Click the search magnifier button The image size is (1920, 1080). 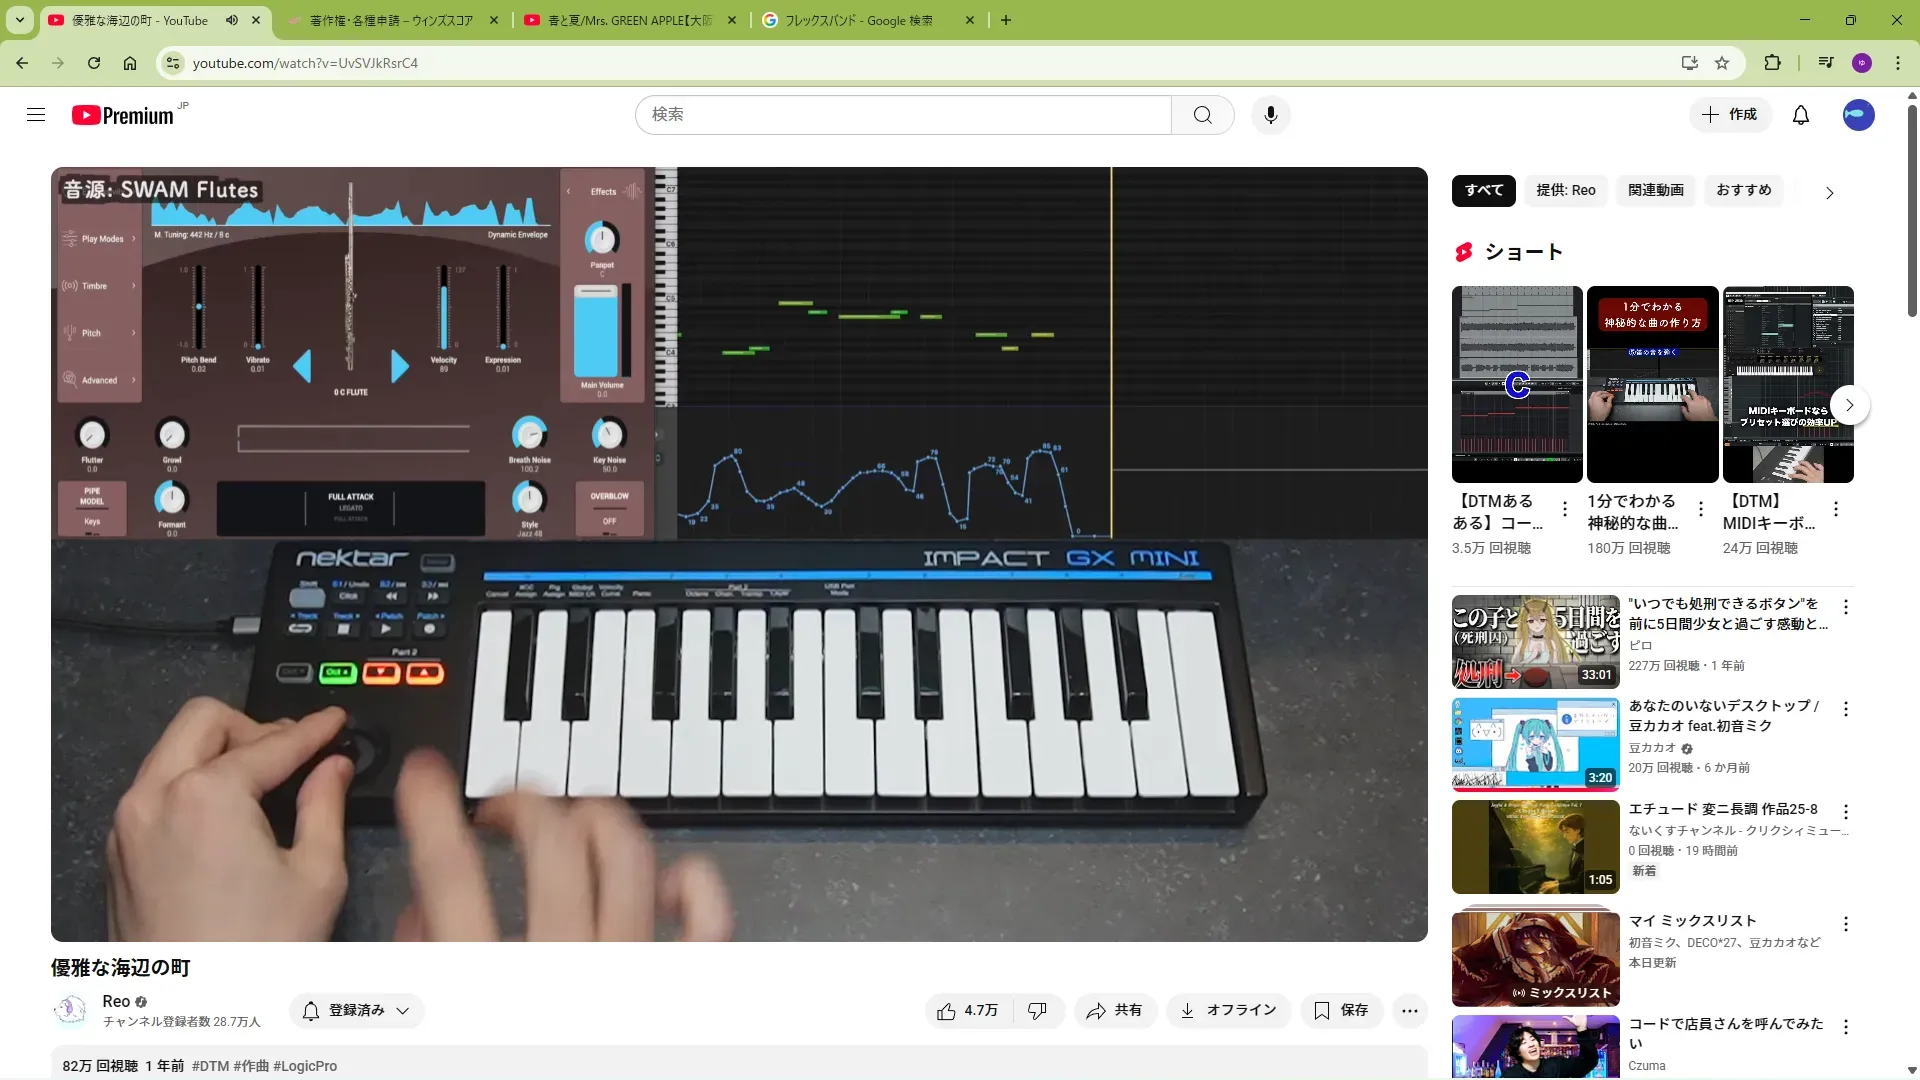click(1202, 115)
